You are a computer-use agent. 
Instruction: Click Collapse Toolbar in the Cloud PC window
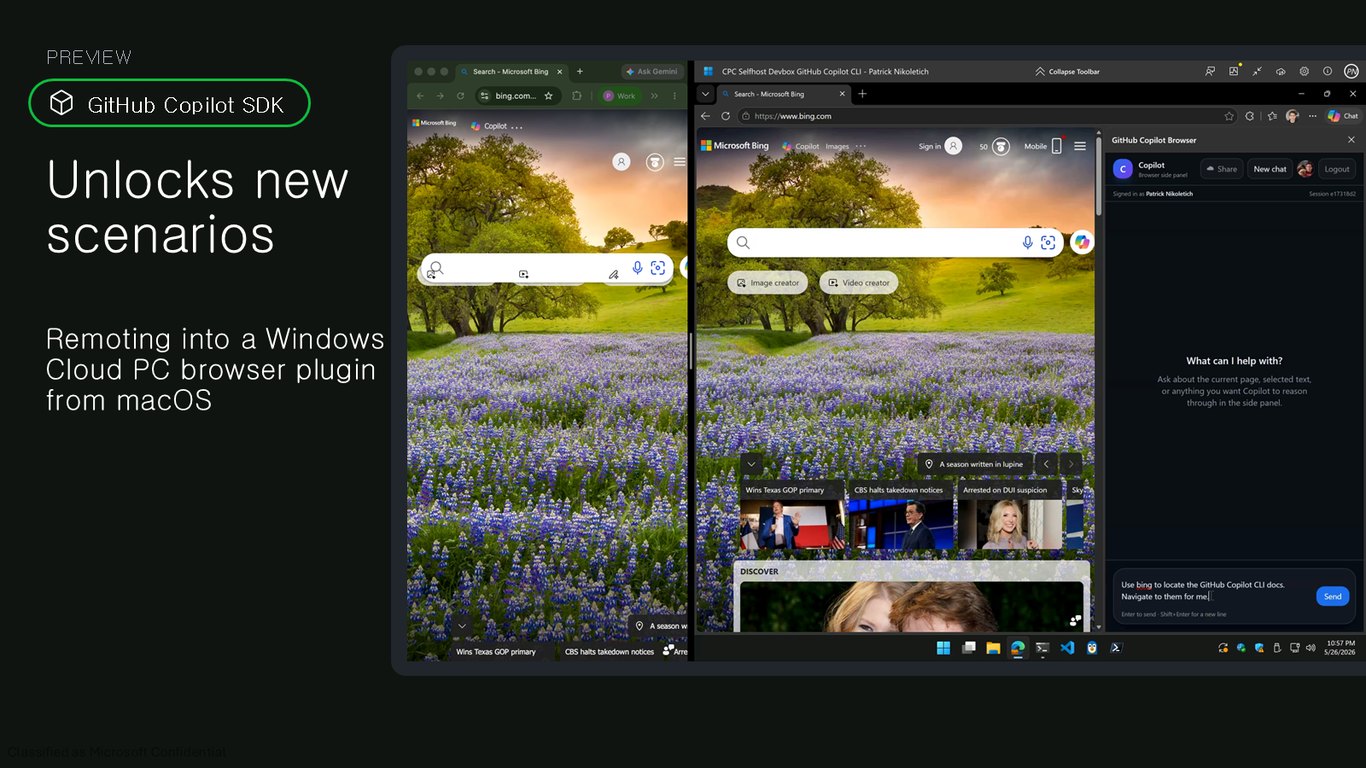1067,72
